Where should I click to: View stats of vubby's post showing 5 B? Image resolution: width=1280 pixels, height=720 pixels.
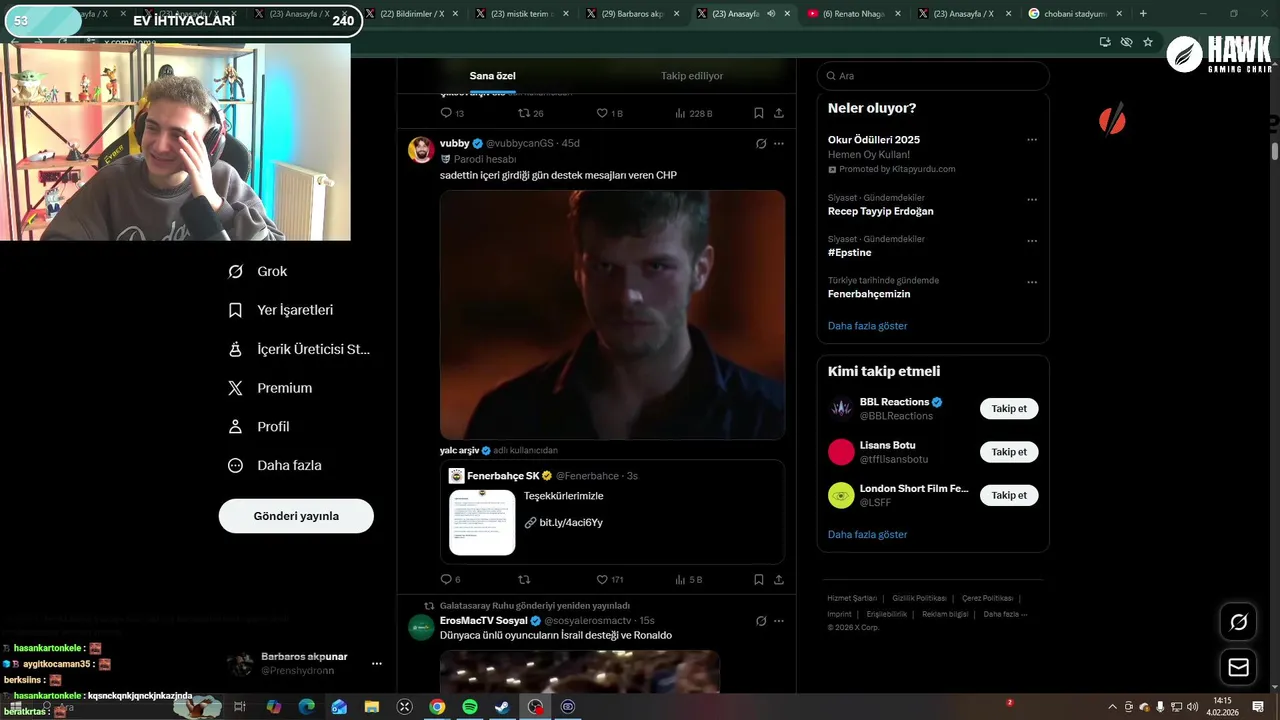[x=688, y=579]
